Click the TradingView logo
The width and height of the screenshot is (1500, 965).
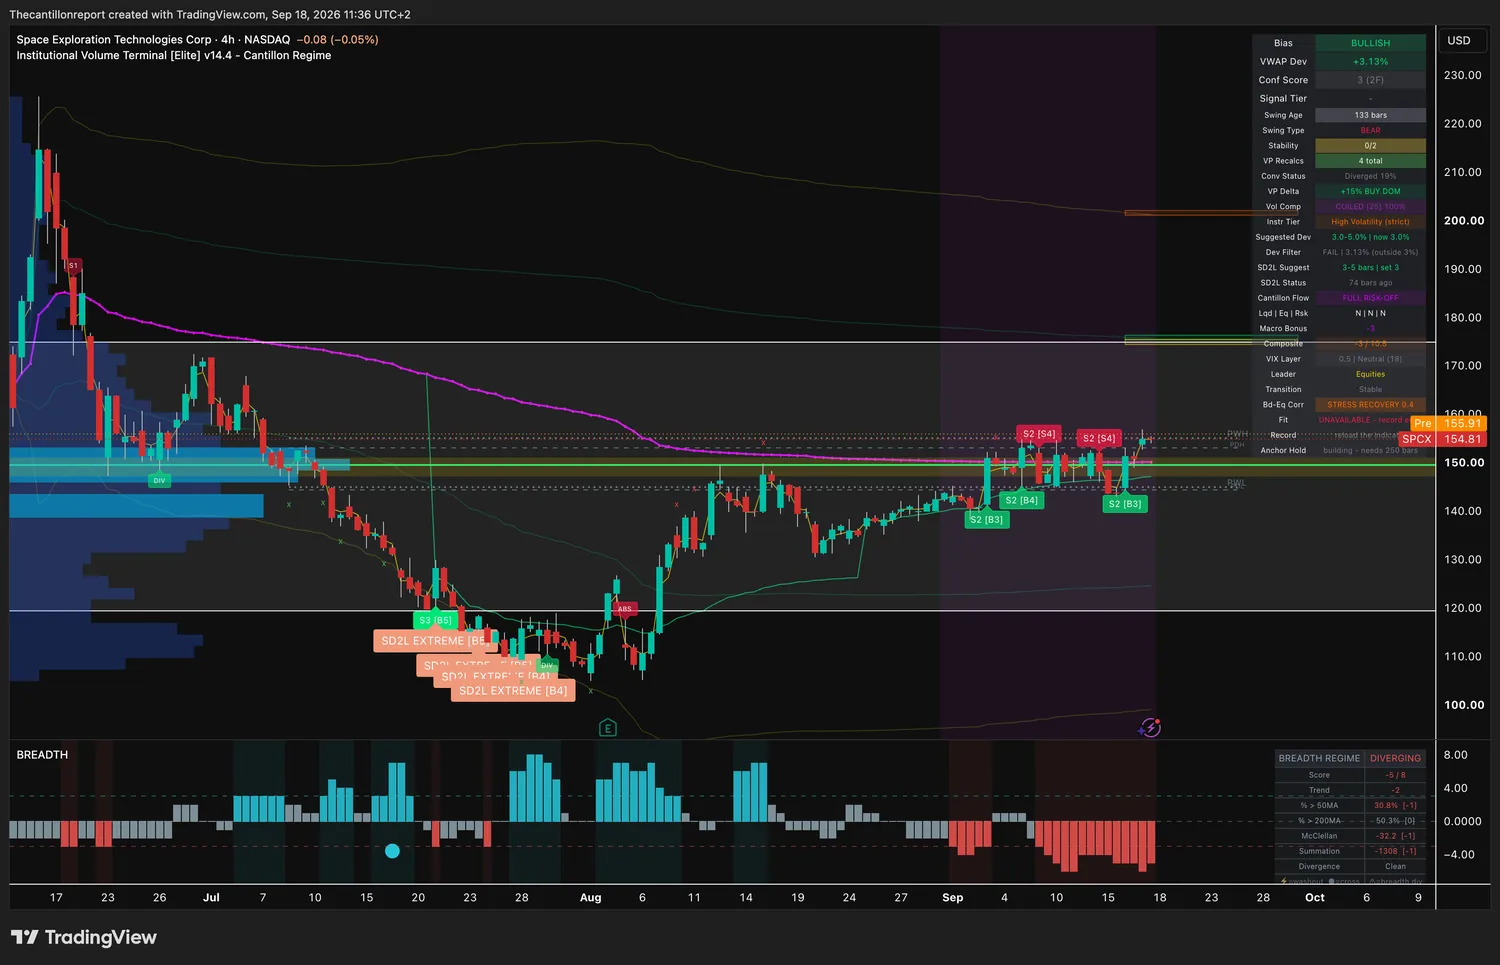(84, 937)
